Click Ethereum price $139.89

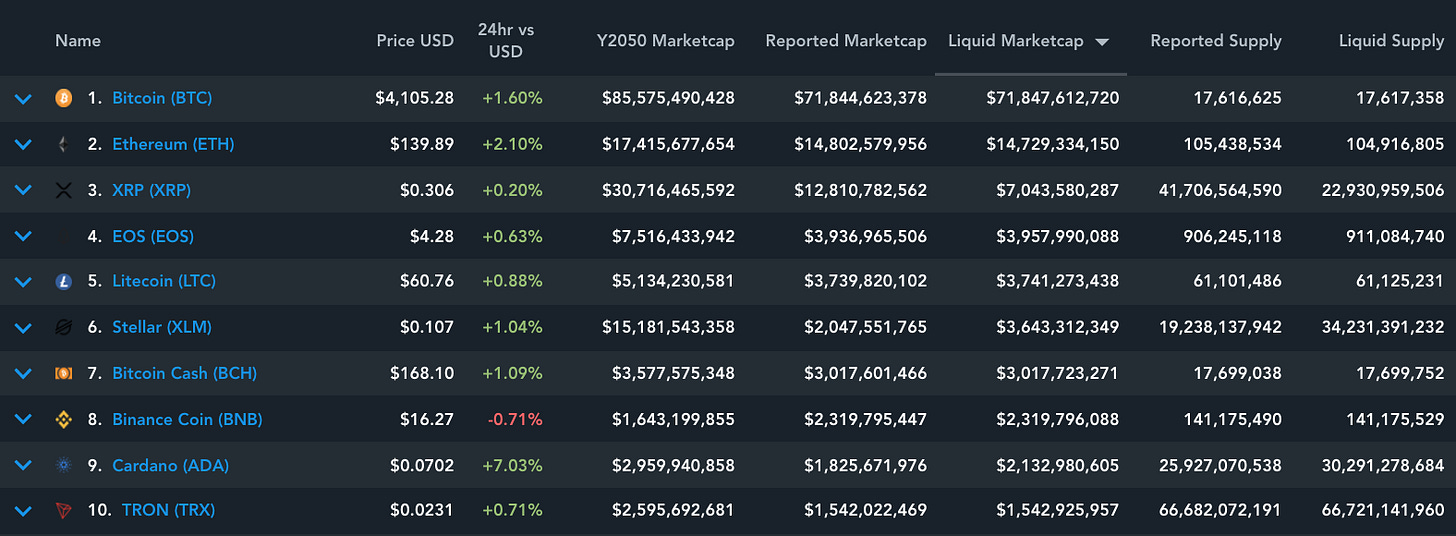point(422,144)
